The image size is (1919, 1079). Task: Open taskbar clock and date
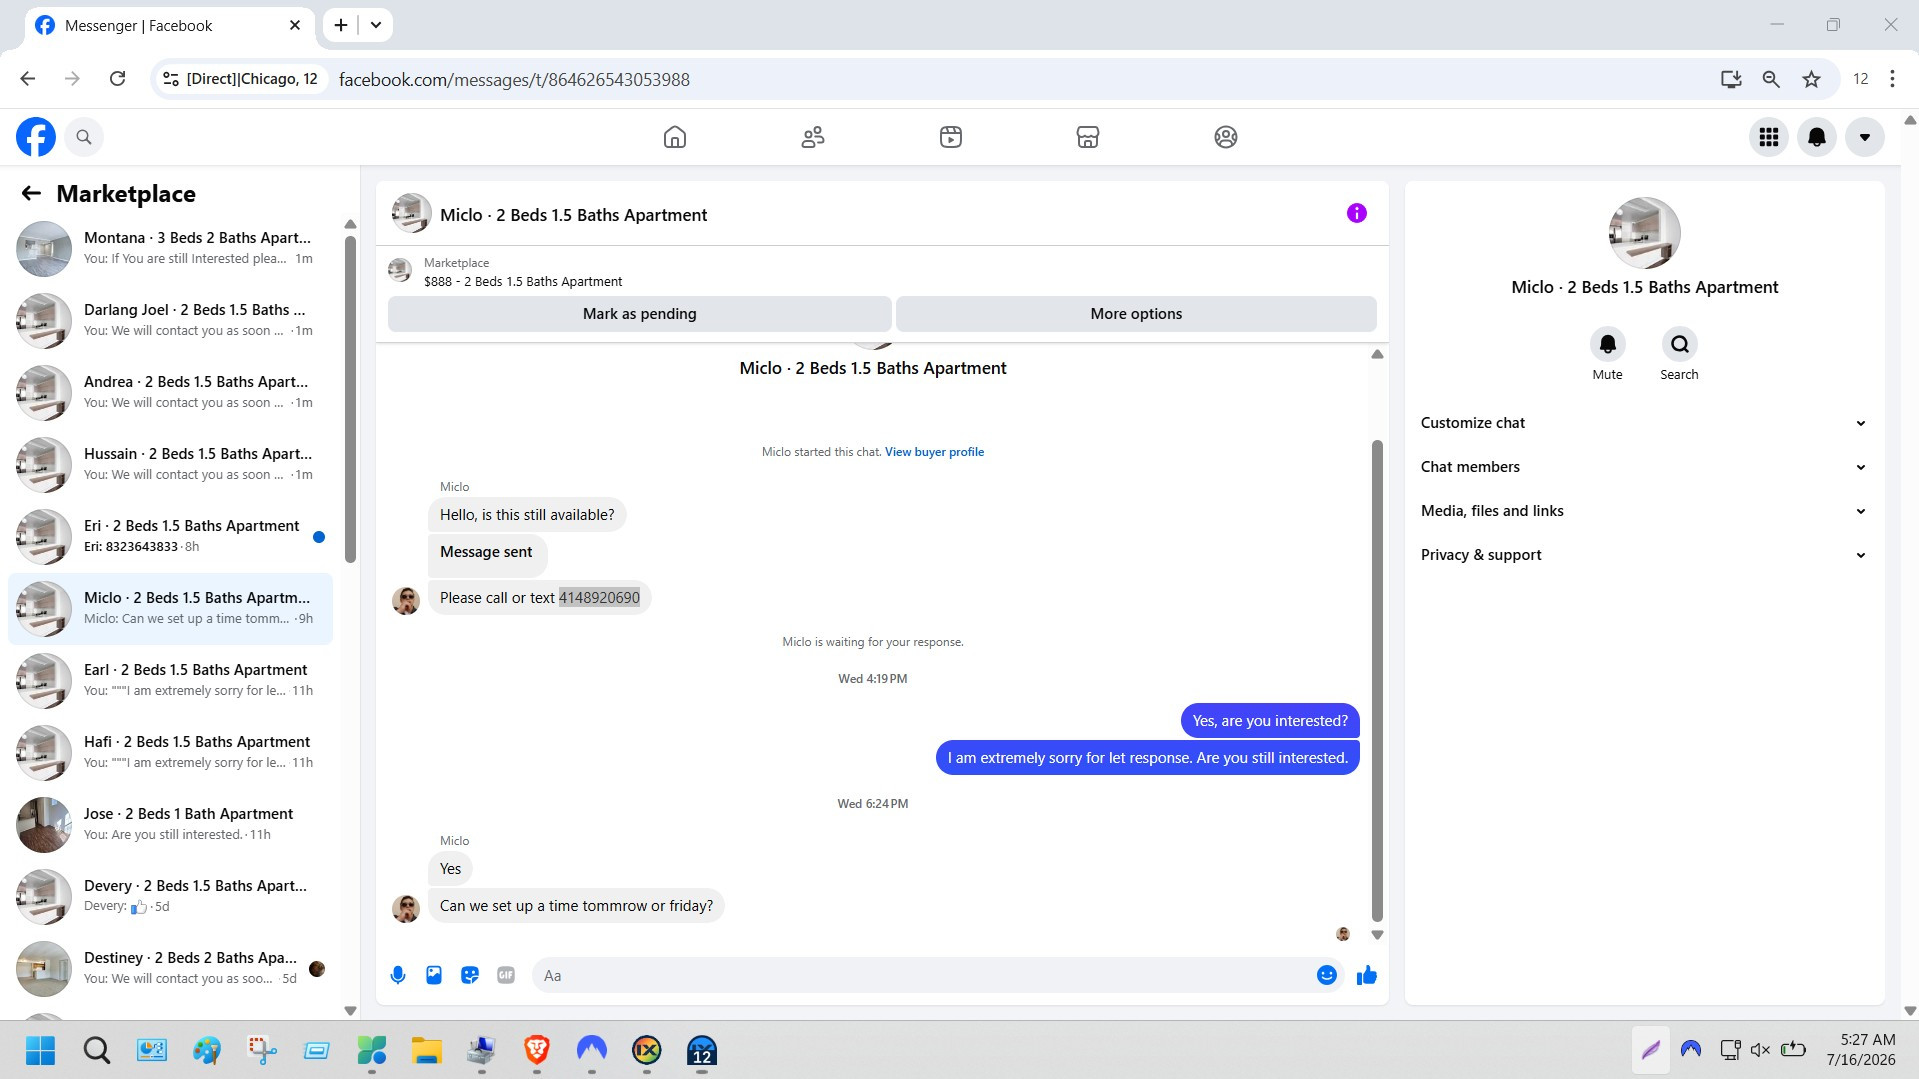coord(1860,1050)
